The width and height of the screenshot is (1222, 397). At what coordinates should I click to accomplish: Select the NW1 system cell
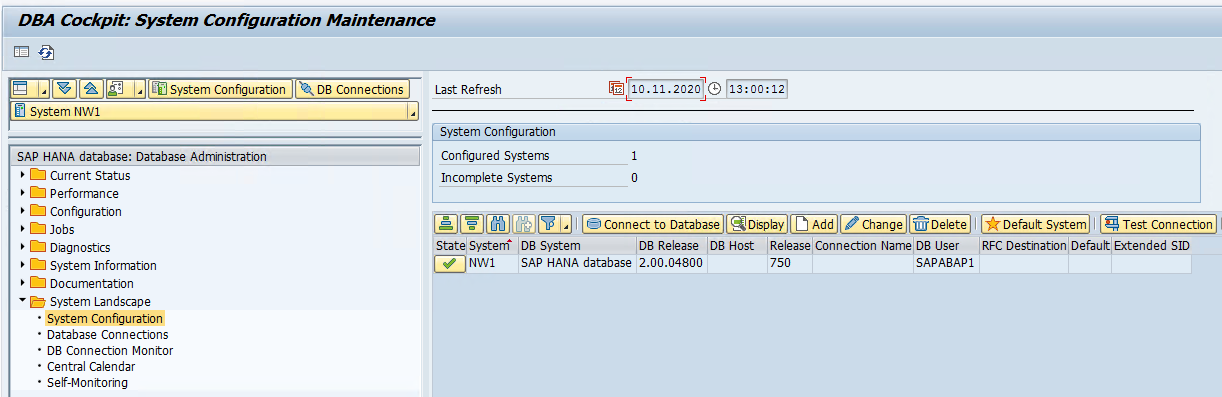(x=492, y=263)
